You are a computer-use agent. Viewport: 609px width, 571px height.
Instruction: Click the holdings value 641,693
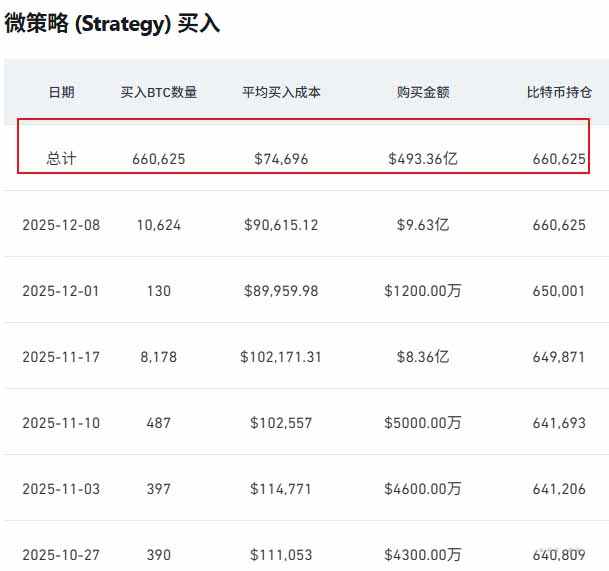pyautogui.click(x=559, y=423)
